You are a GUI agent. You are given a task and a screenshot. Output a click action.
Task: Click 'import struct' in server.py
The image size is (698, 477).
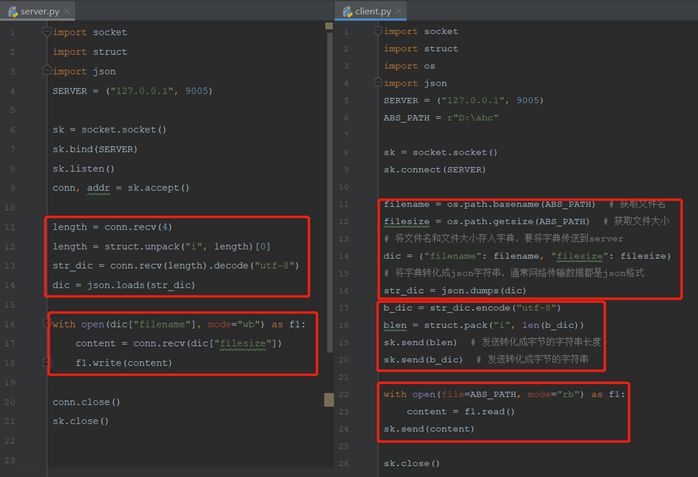pos(89,52)
